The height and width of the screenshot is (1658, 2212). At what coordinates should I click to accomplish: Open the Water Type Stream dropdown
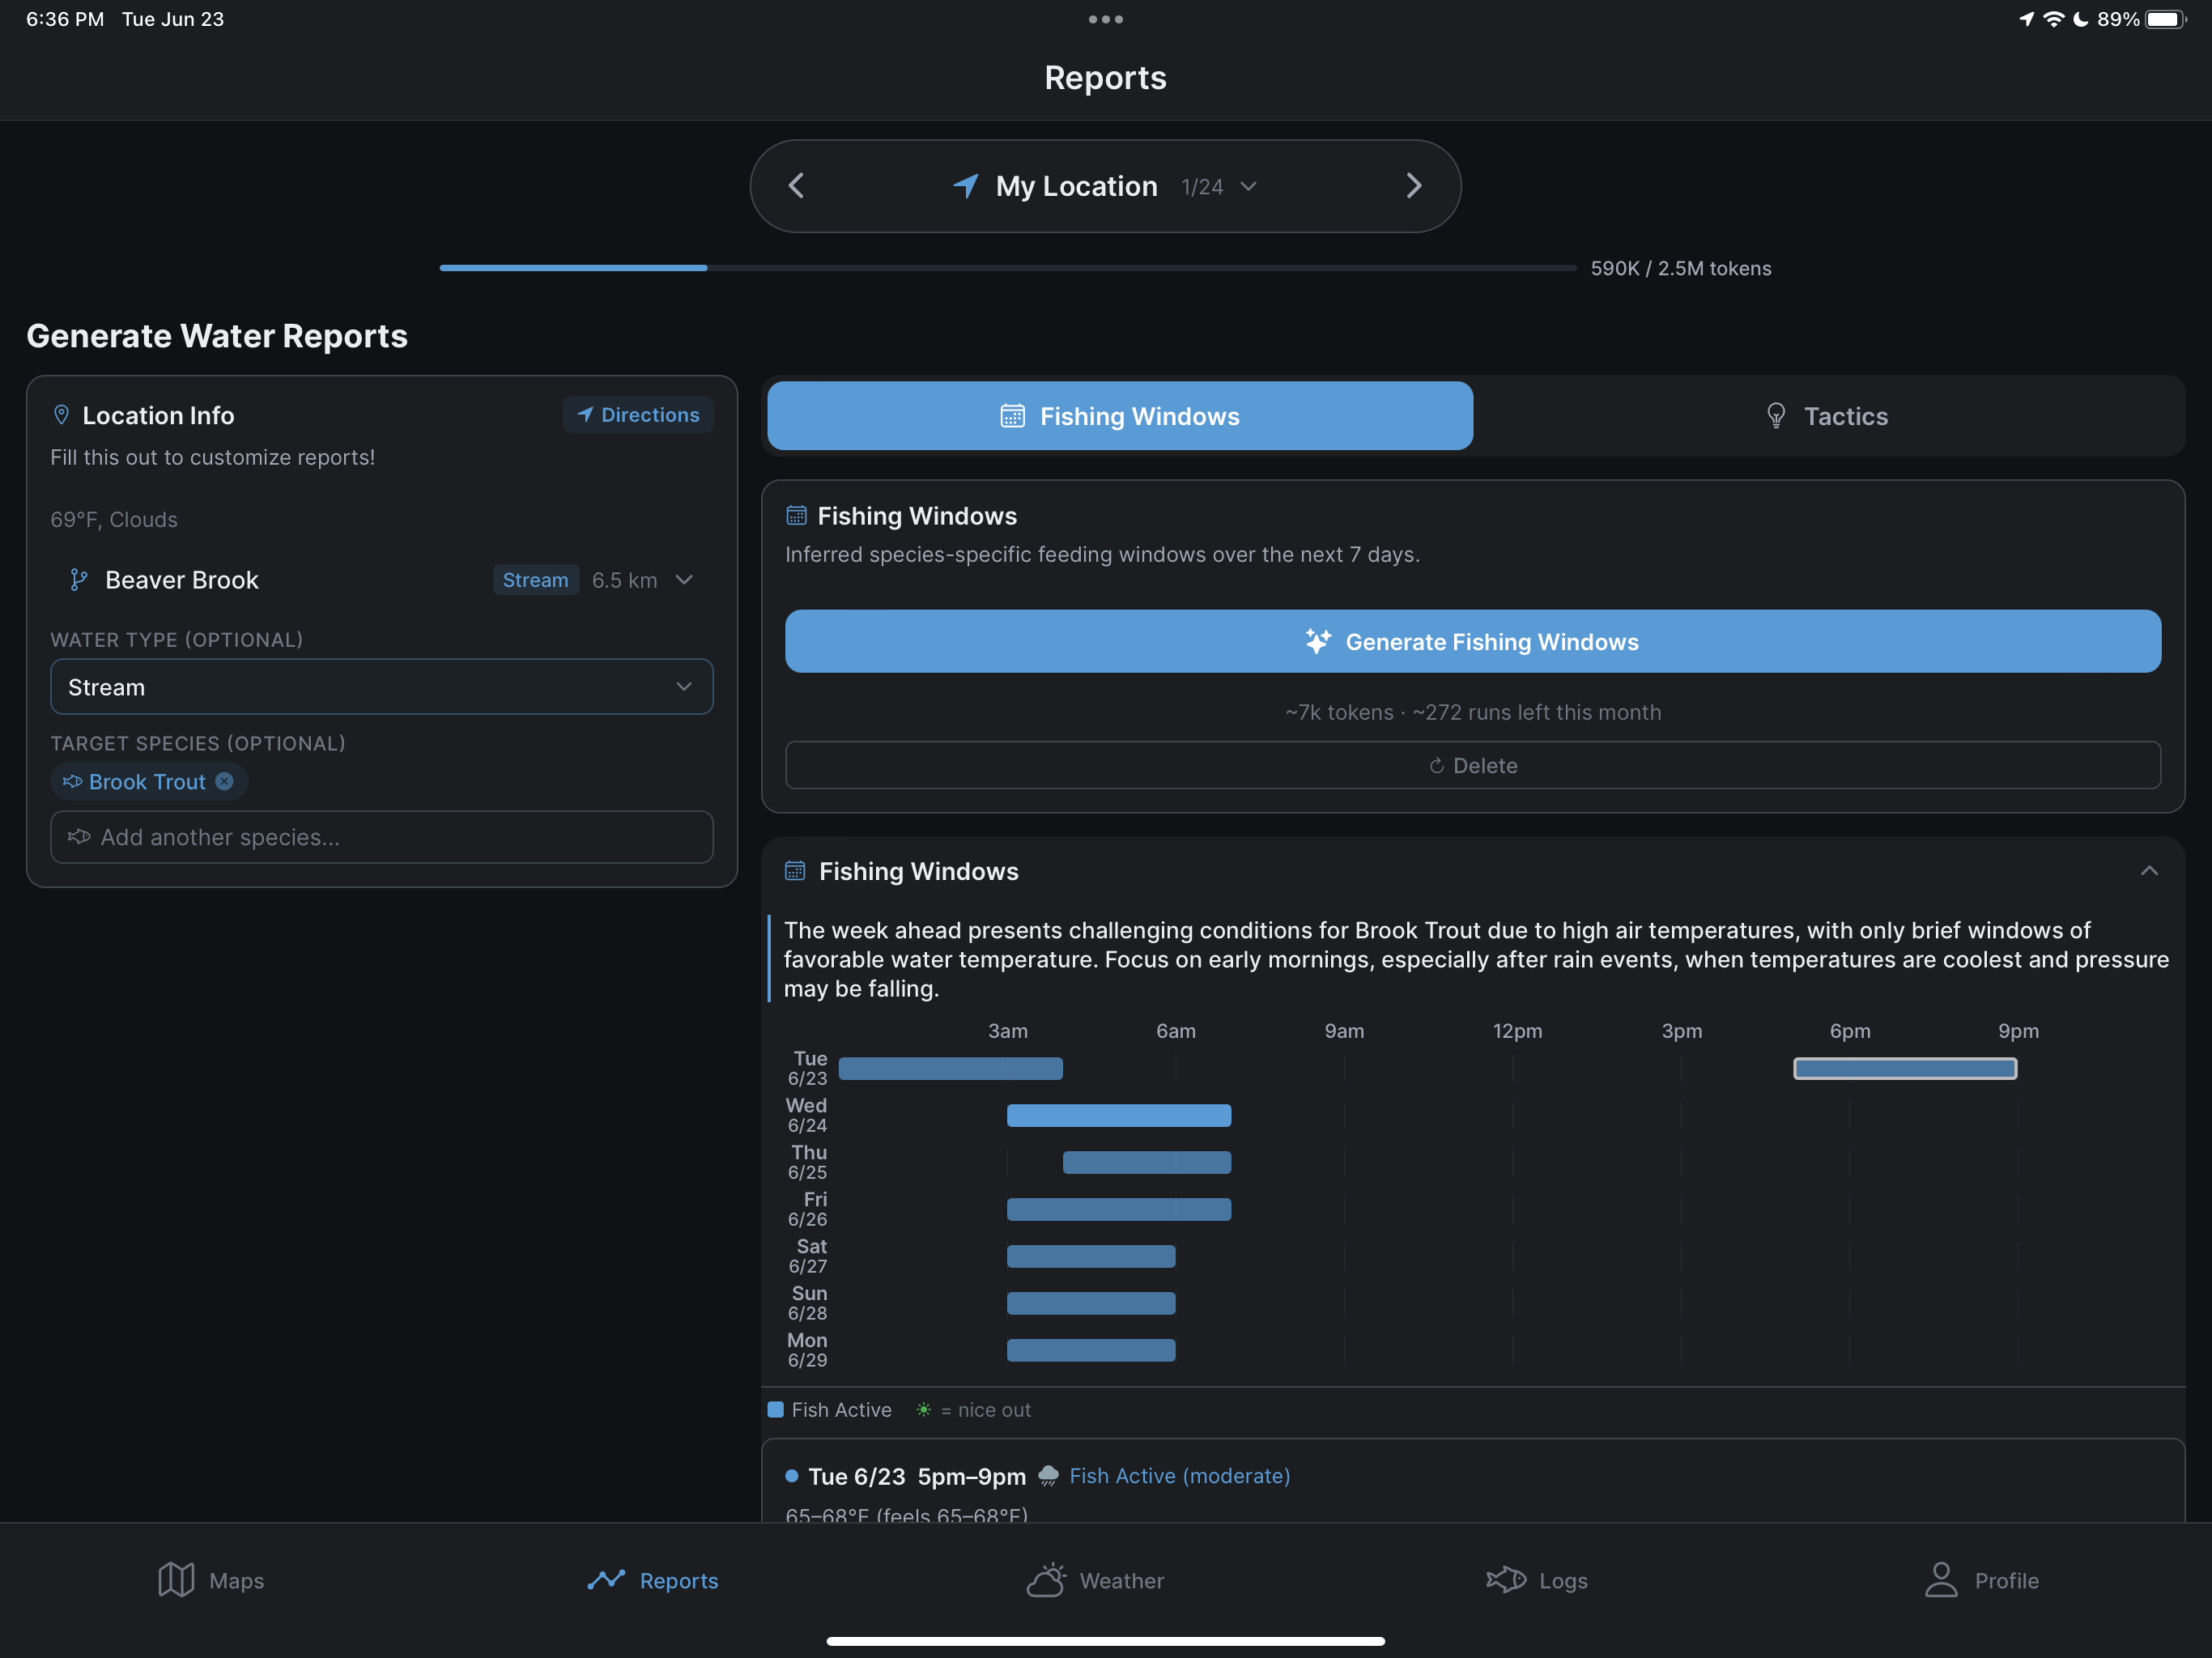click(x=382, y=687)
